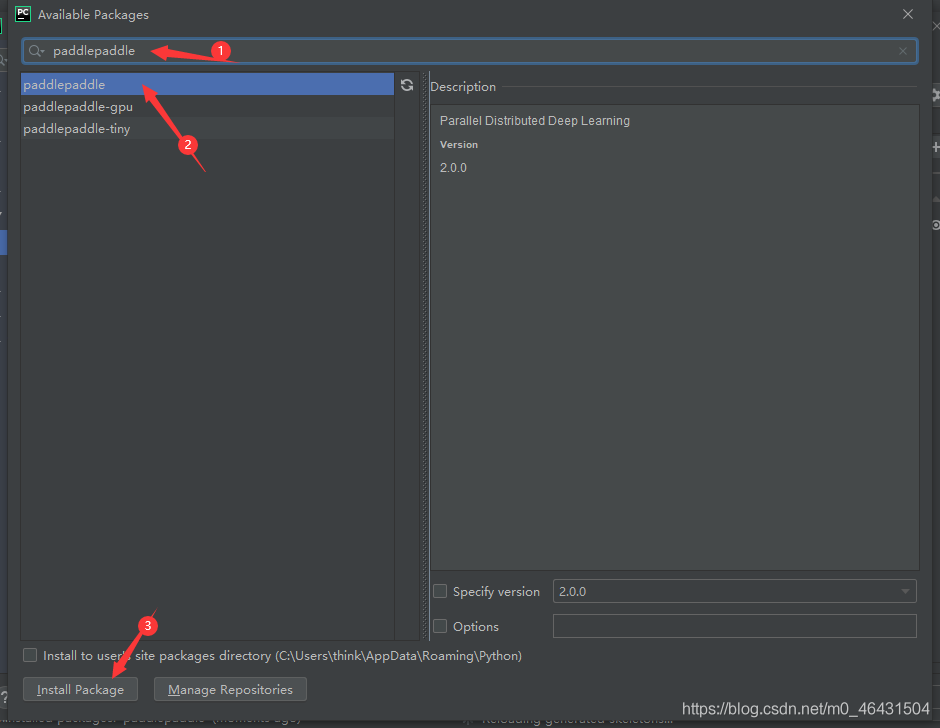Click the gear icon behind the dialog
The height and width of the screenshot is (728, 940).
(x=935, y=225)
